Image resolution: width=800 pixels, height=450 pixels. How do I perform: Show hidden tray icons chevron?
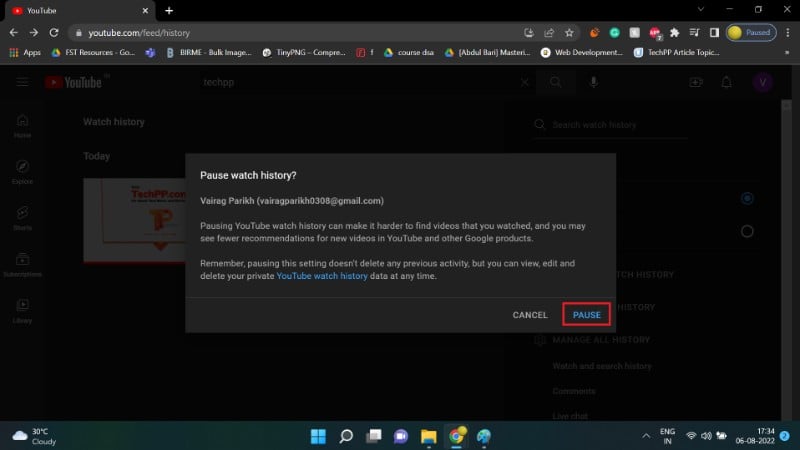646,436
